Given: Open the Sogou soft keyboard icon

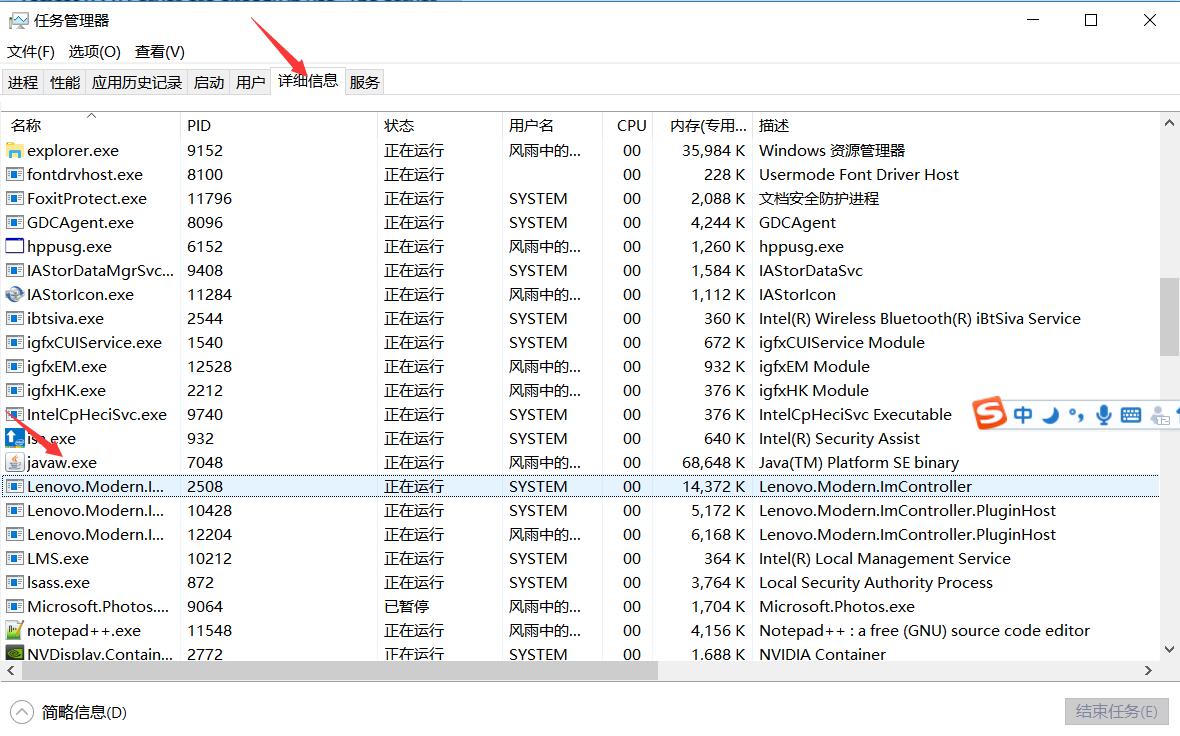Looking at the screenshot, I should [1130, 415].
